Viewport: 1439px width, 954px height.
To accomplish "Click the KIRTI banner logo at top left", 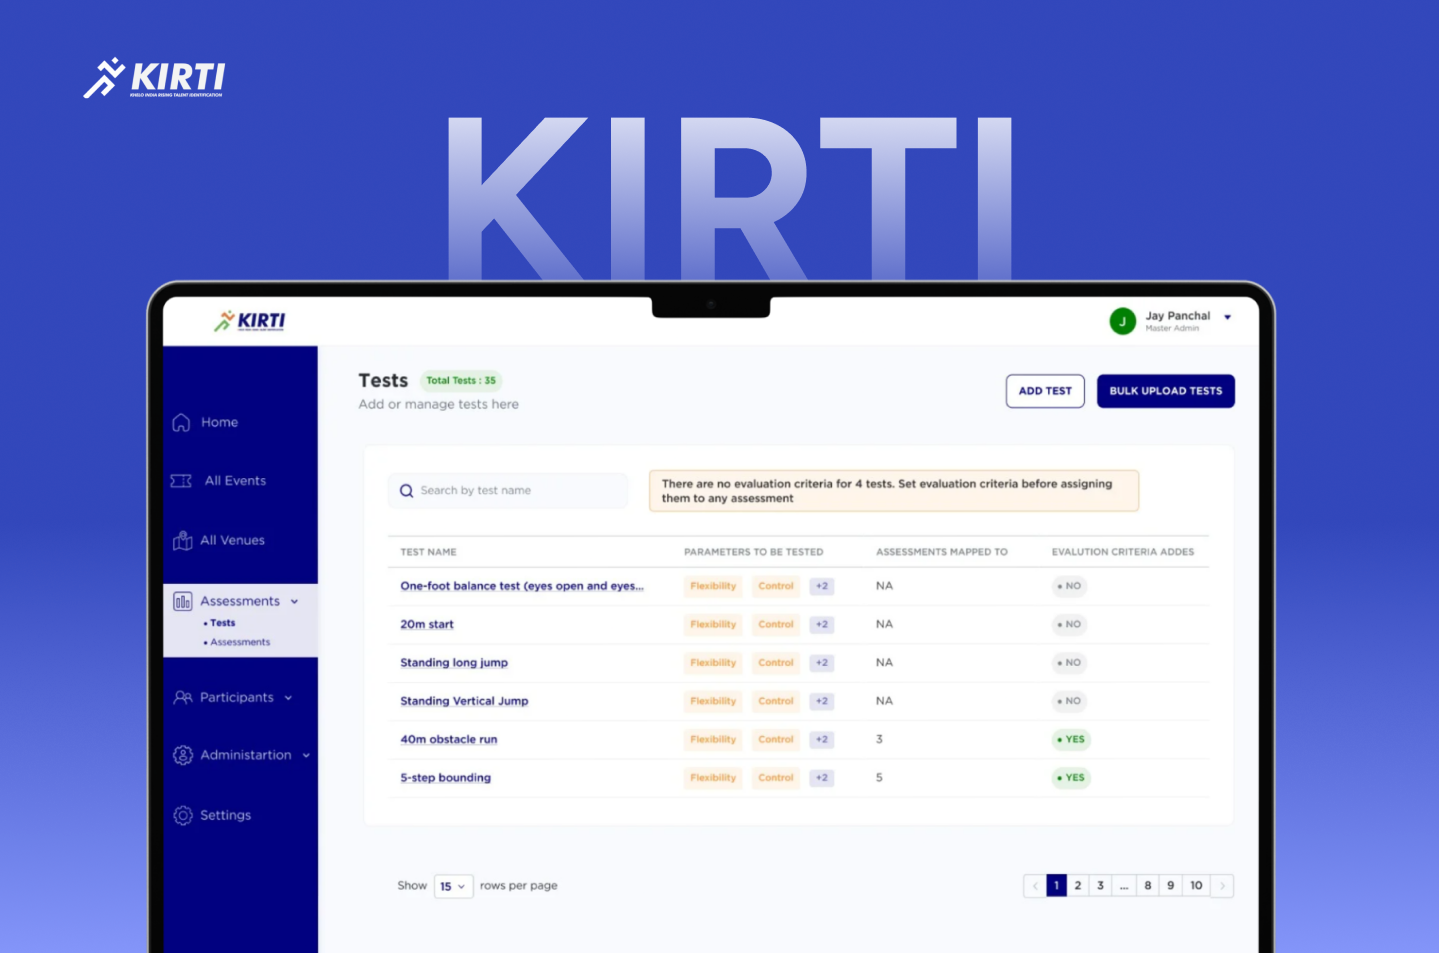I will (154, 78).
